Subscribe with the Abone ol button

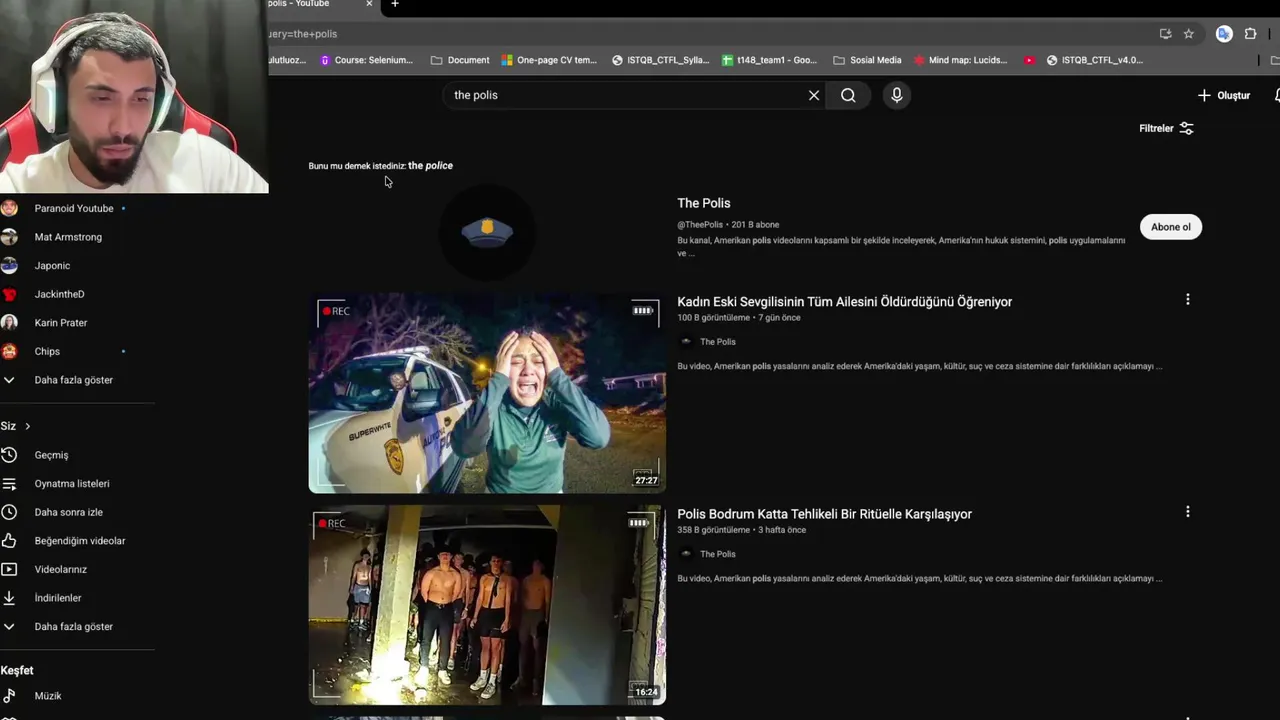pyautogui.click(x=1171, y=227)
